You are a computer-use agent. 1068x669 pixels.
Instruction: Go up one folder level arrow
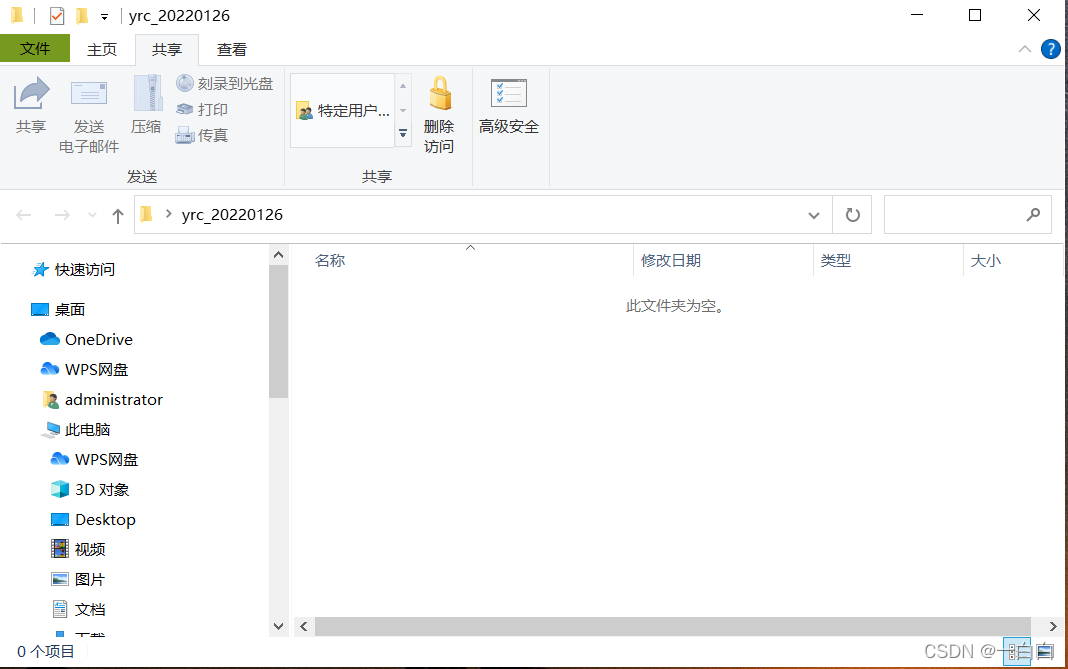[118, 215]
